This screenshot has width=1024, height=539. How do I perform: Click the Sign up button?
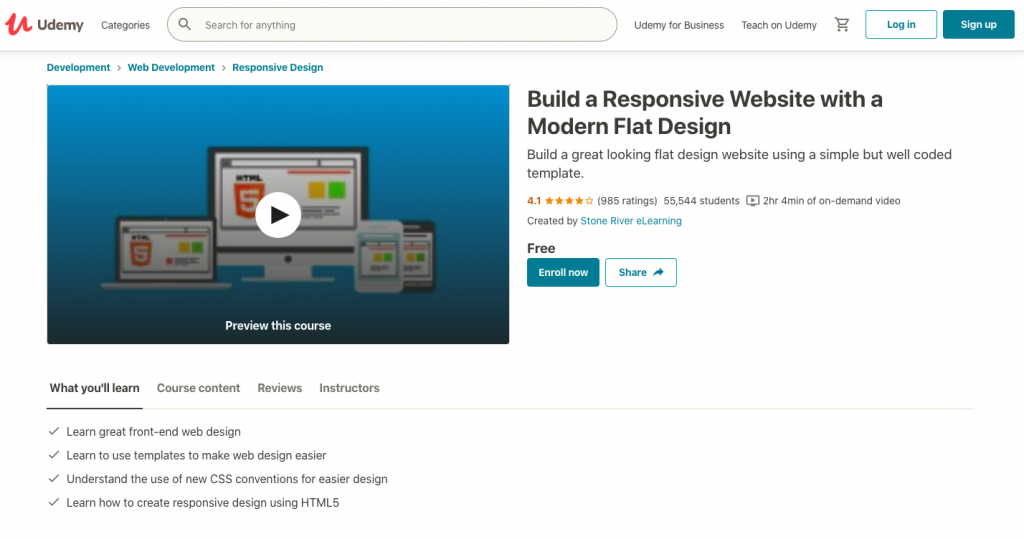(x=978, y=24)
